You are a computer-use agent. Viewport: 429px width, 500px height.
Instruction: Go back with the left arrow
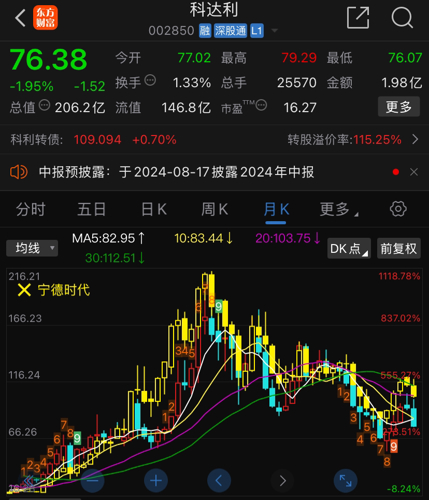click(x=20, y=18)
